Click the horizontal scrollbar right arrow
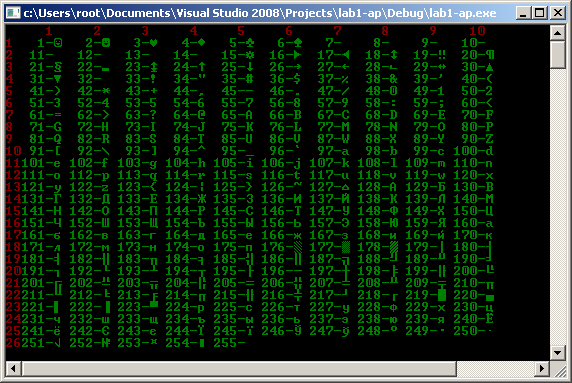The height and width of the screenshot is (383, 572). (x=542, y=369)
